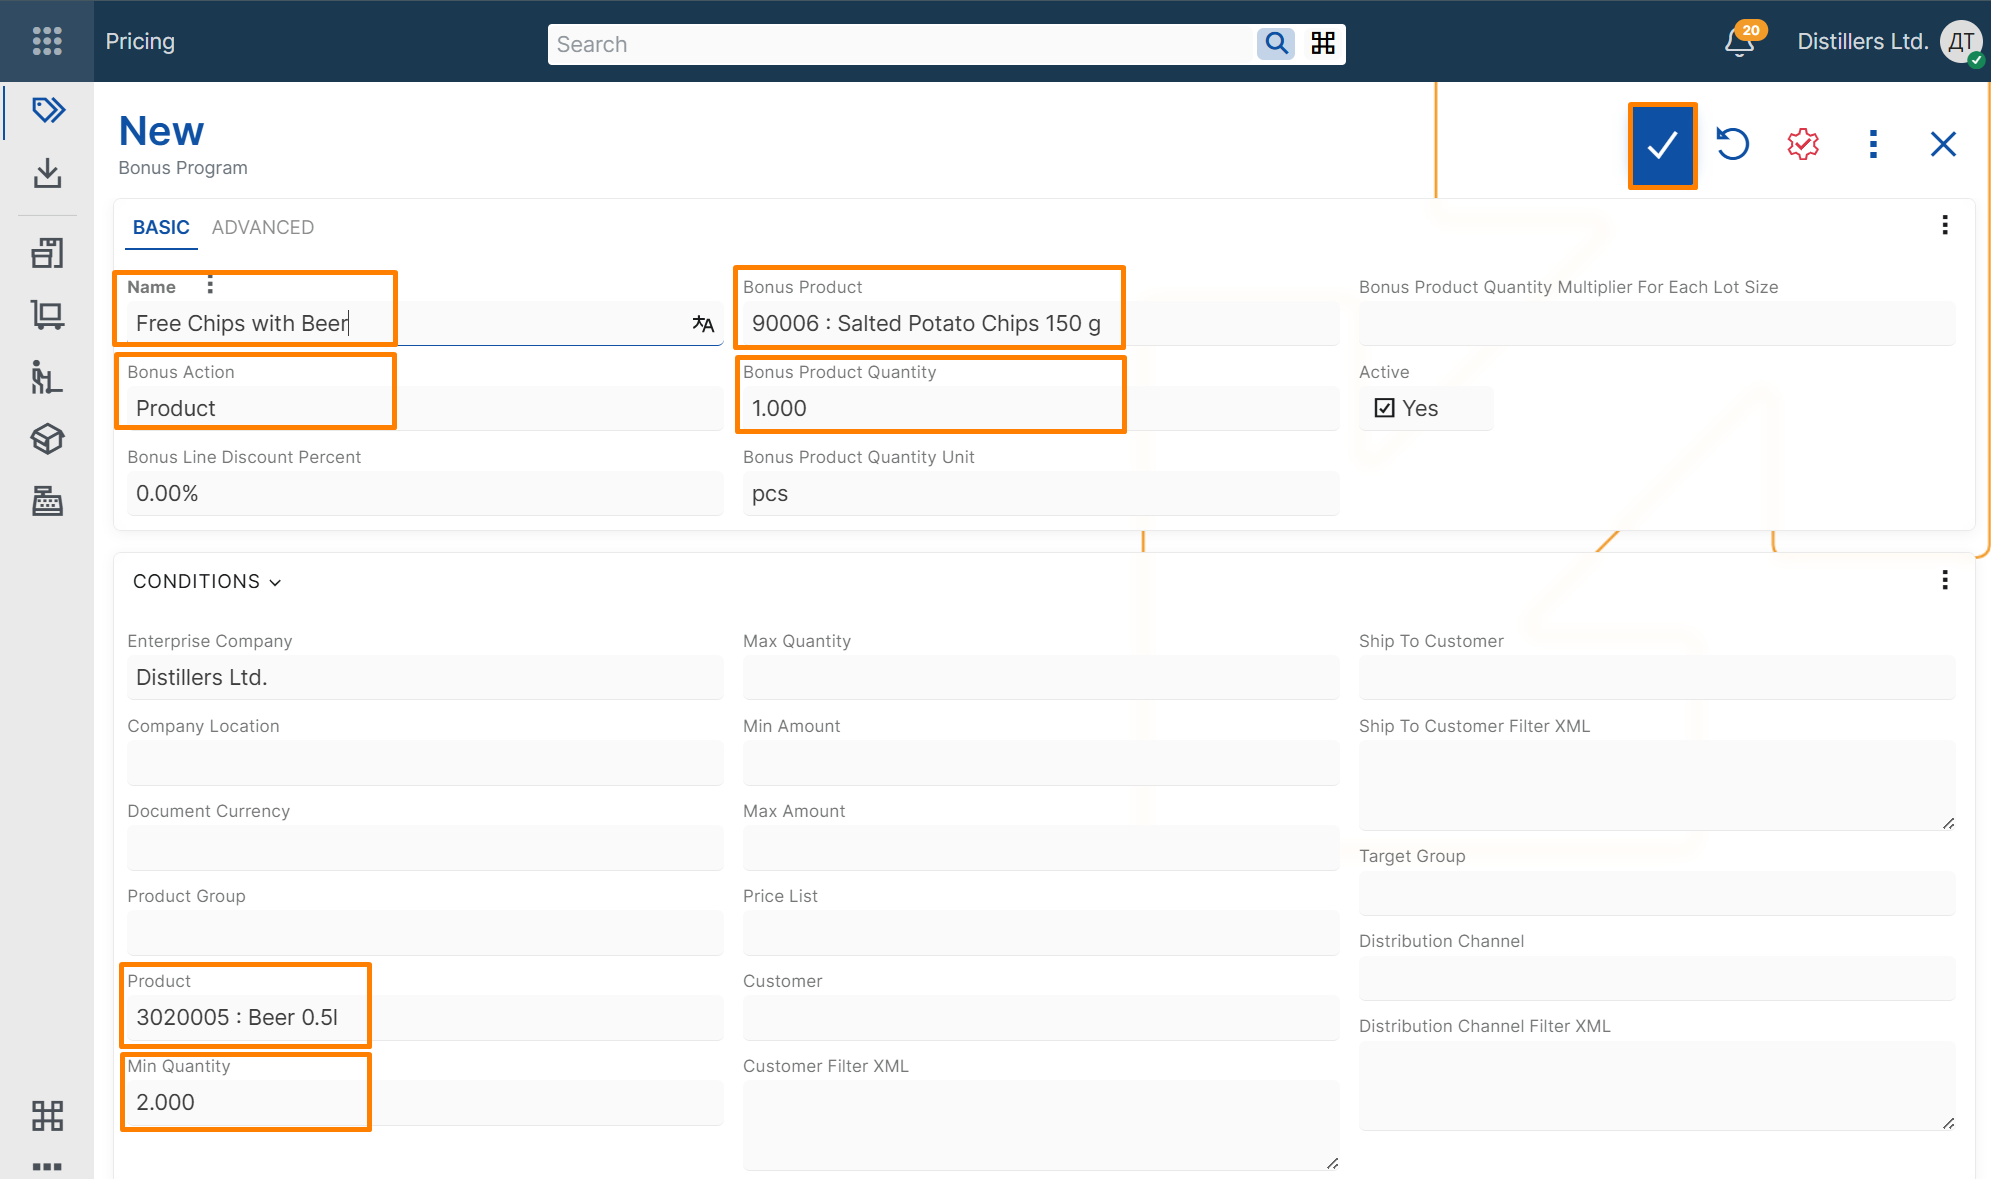Switch to the ADVANCED tab
Viewport: 1991px width, 1179px height.
pos(263,227)
